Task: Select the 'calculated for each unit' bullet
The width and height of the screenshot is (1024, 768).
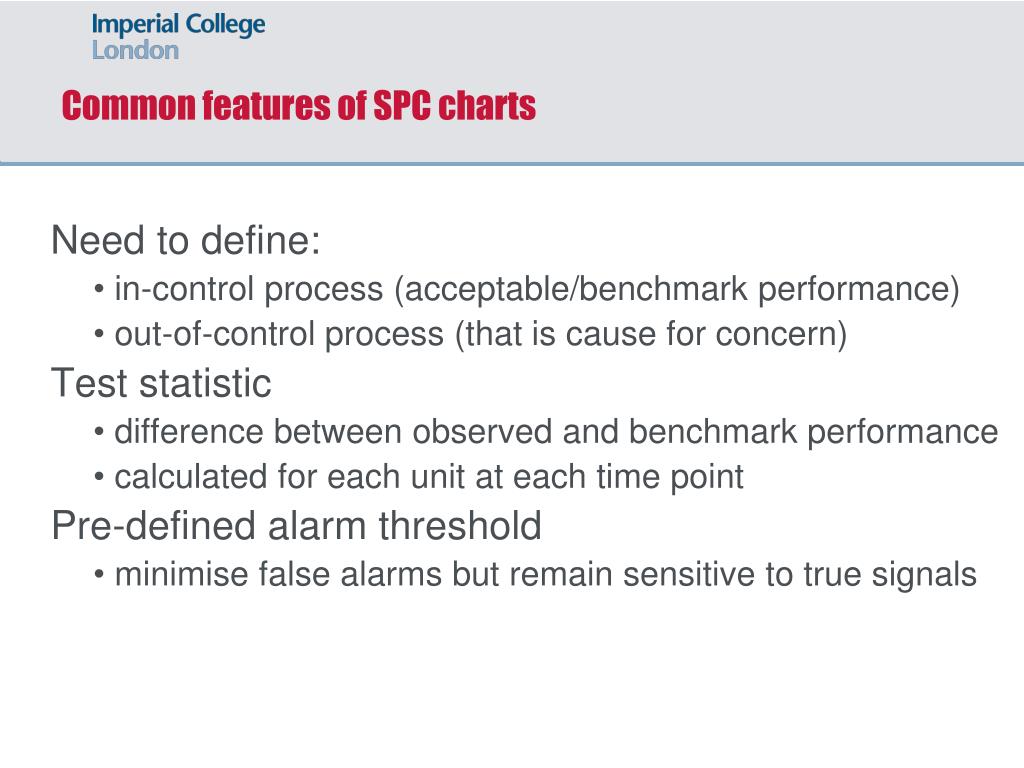Action: [x=419, y=477]
